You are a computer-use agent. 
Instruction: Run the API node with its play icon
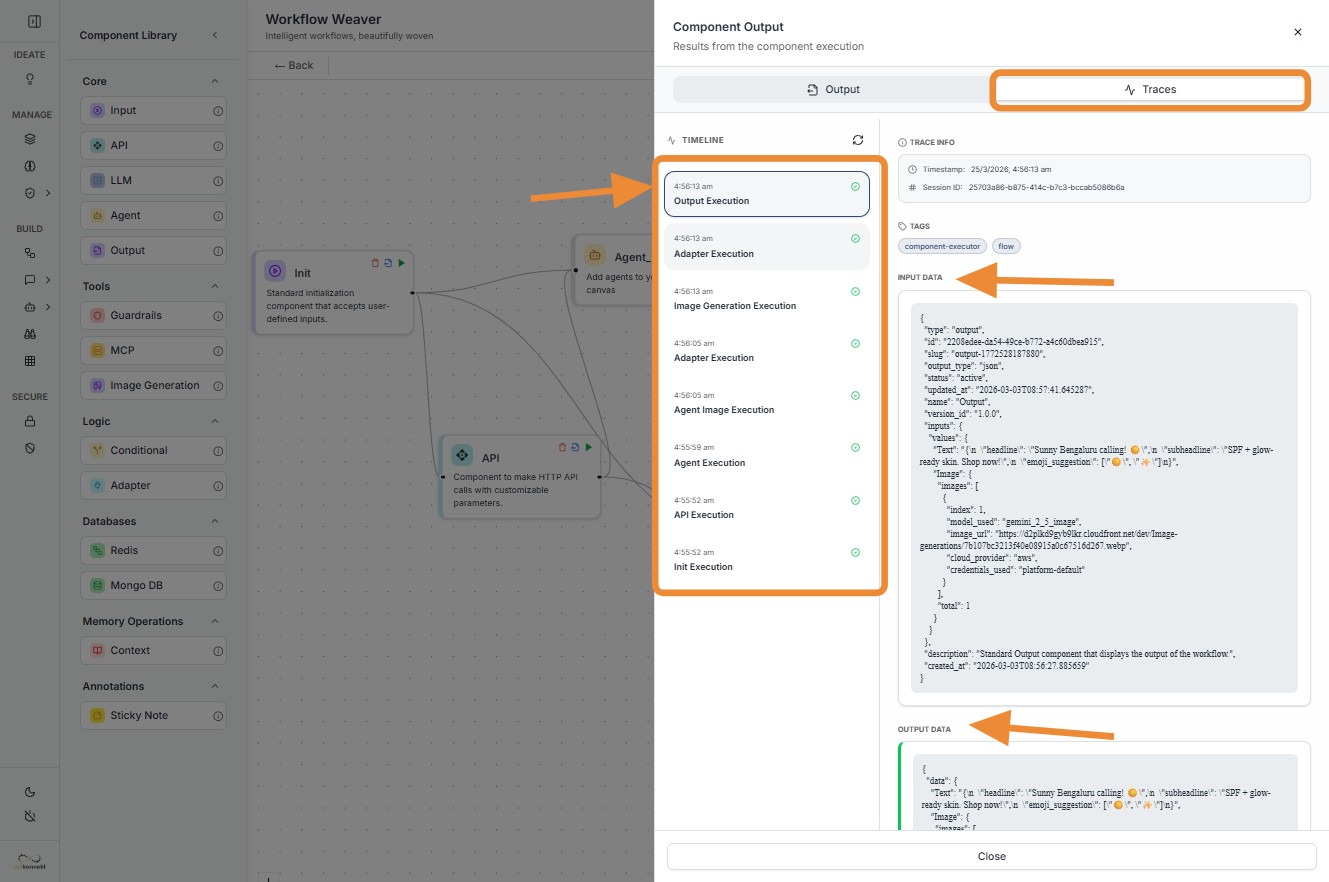click(x=588, y=447)
